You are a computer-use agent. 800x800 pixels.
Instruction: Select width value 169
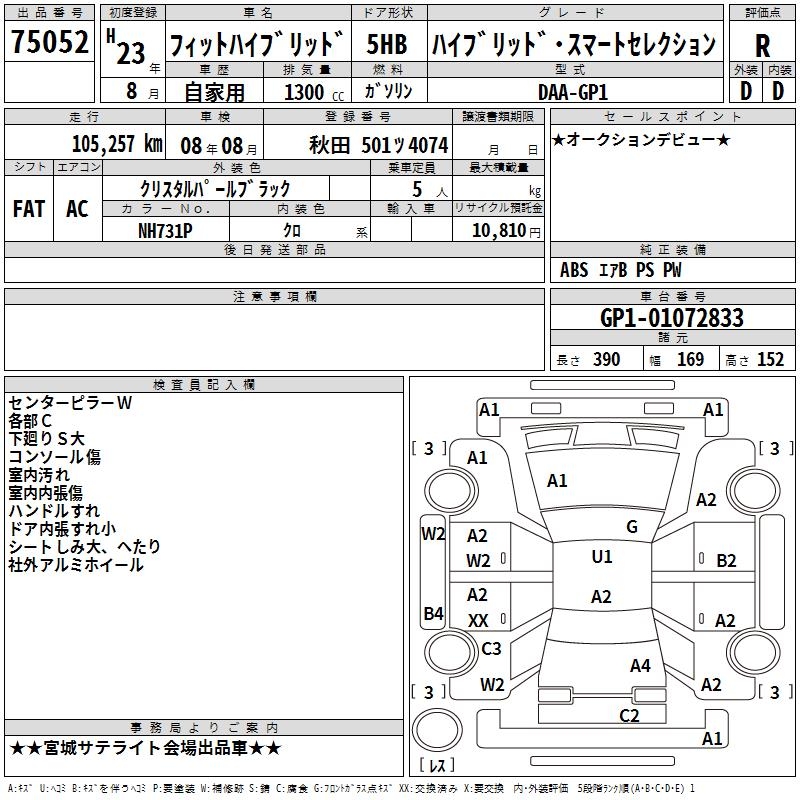point(690,360)
